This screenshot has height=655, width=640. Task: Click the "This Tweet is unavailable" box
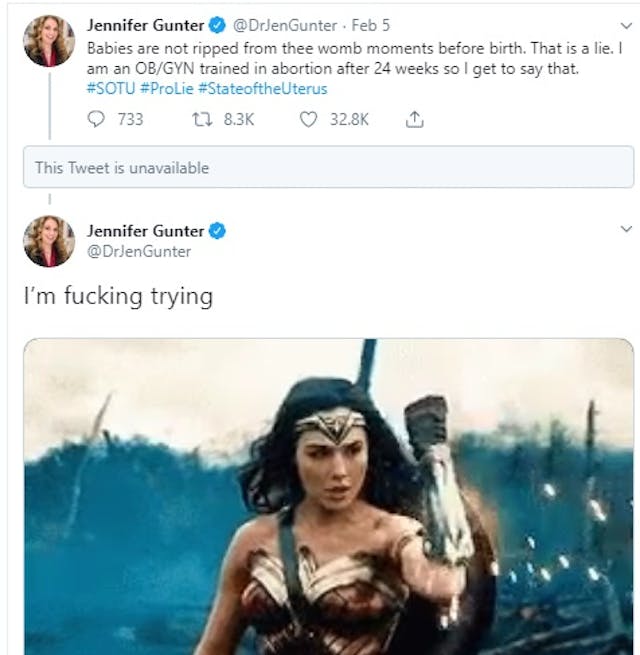click(x=328, y=168)
